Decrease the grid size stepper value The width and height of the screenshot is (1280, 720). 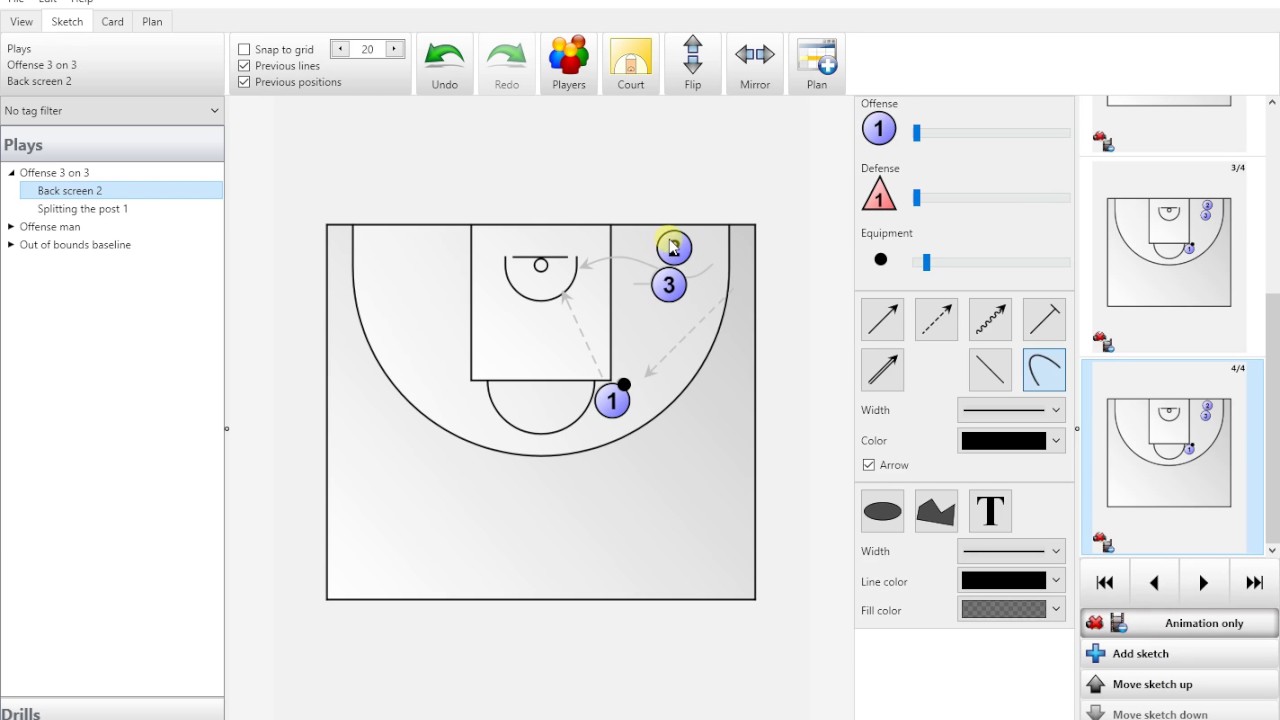tap(340, 49)
